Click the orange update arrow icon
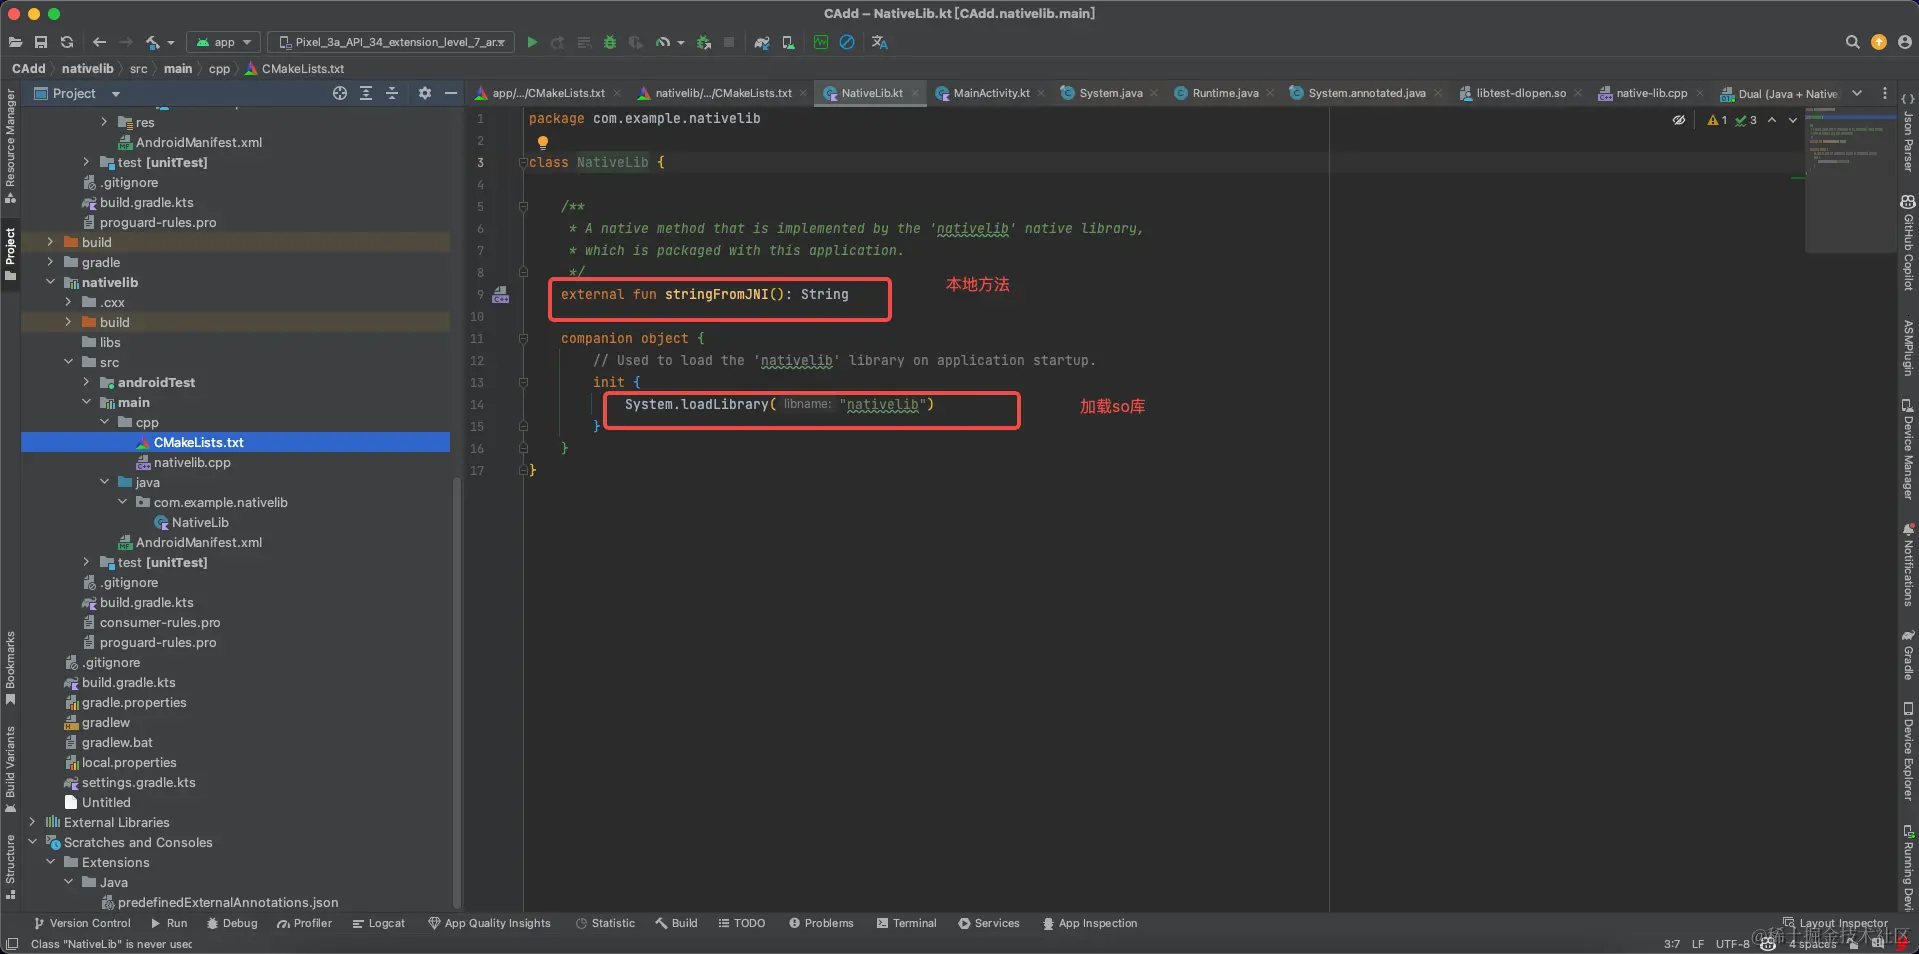Image resolution: width=1919 pixels, height=954 pixels. (x=1879, y=42)
